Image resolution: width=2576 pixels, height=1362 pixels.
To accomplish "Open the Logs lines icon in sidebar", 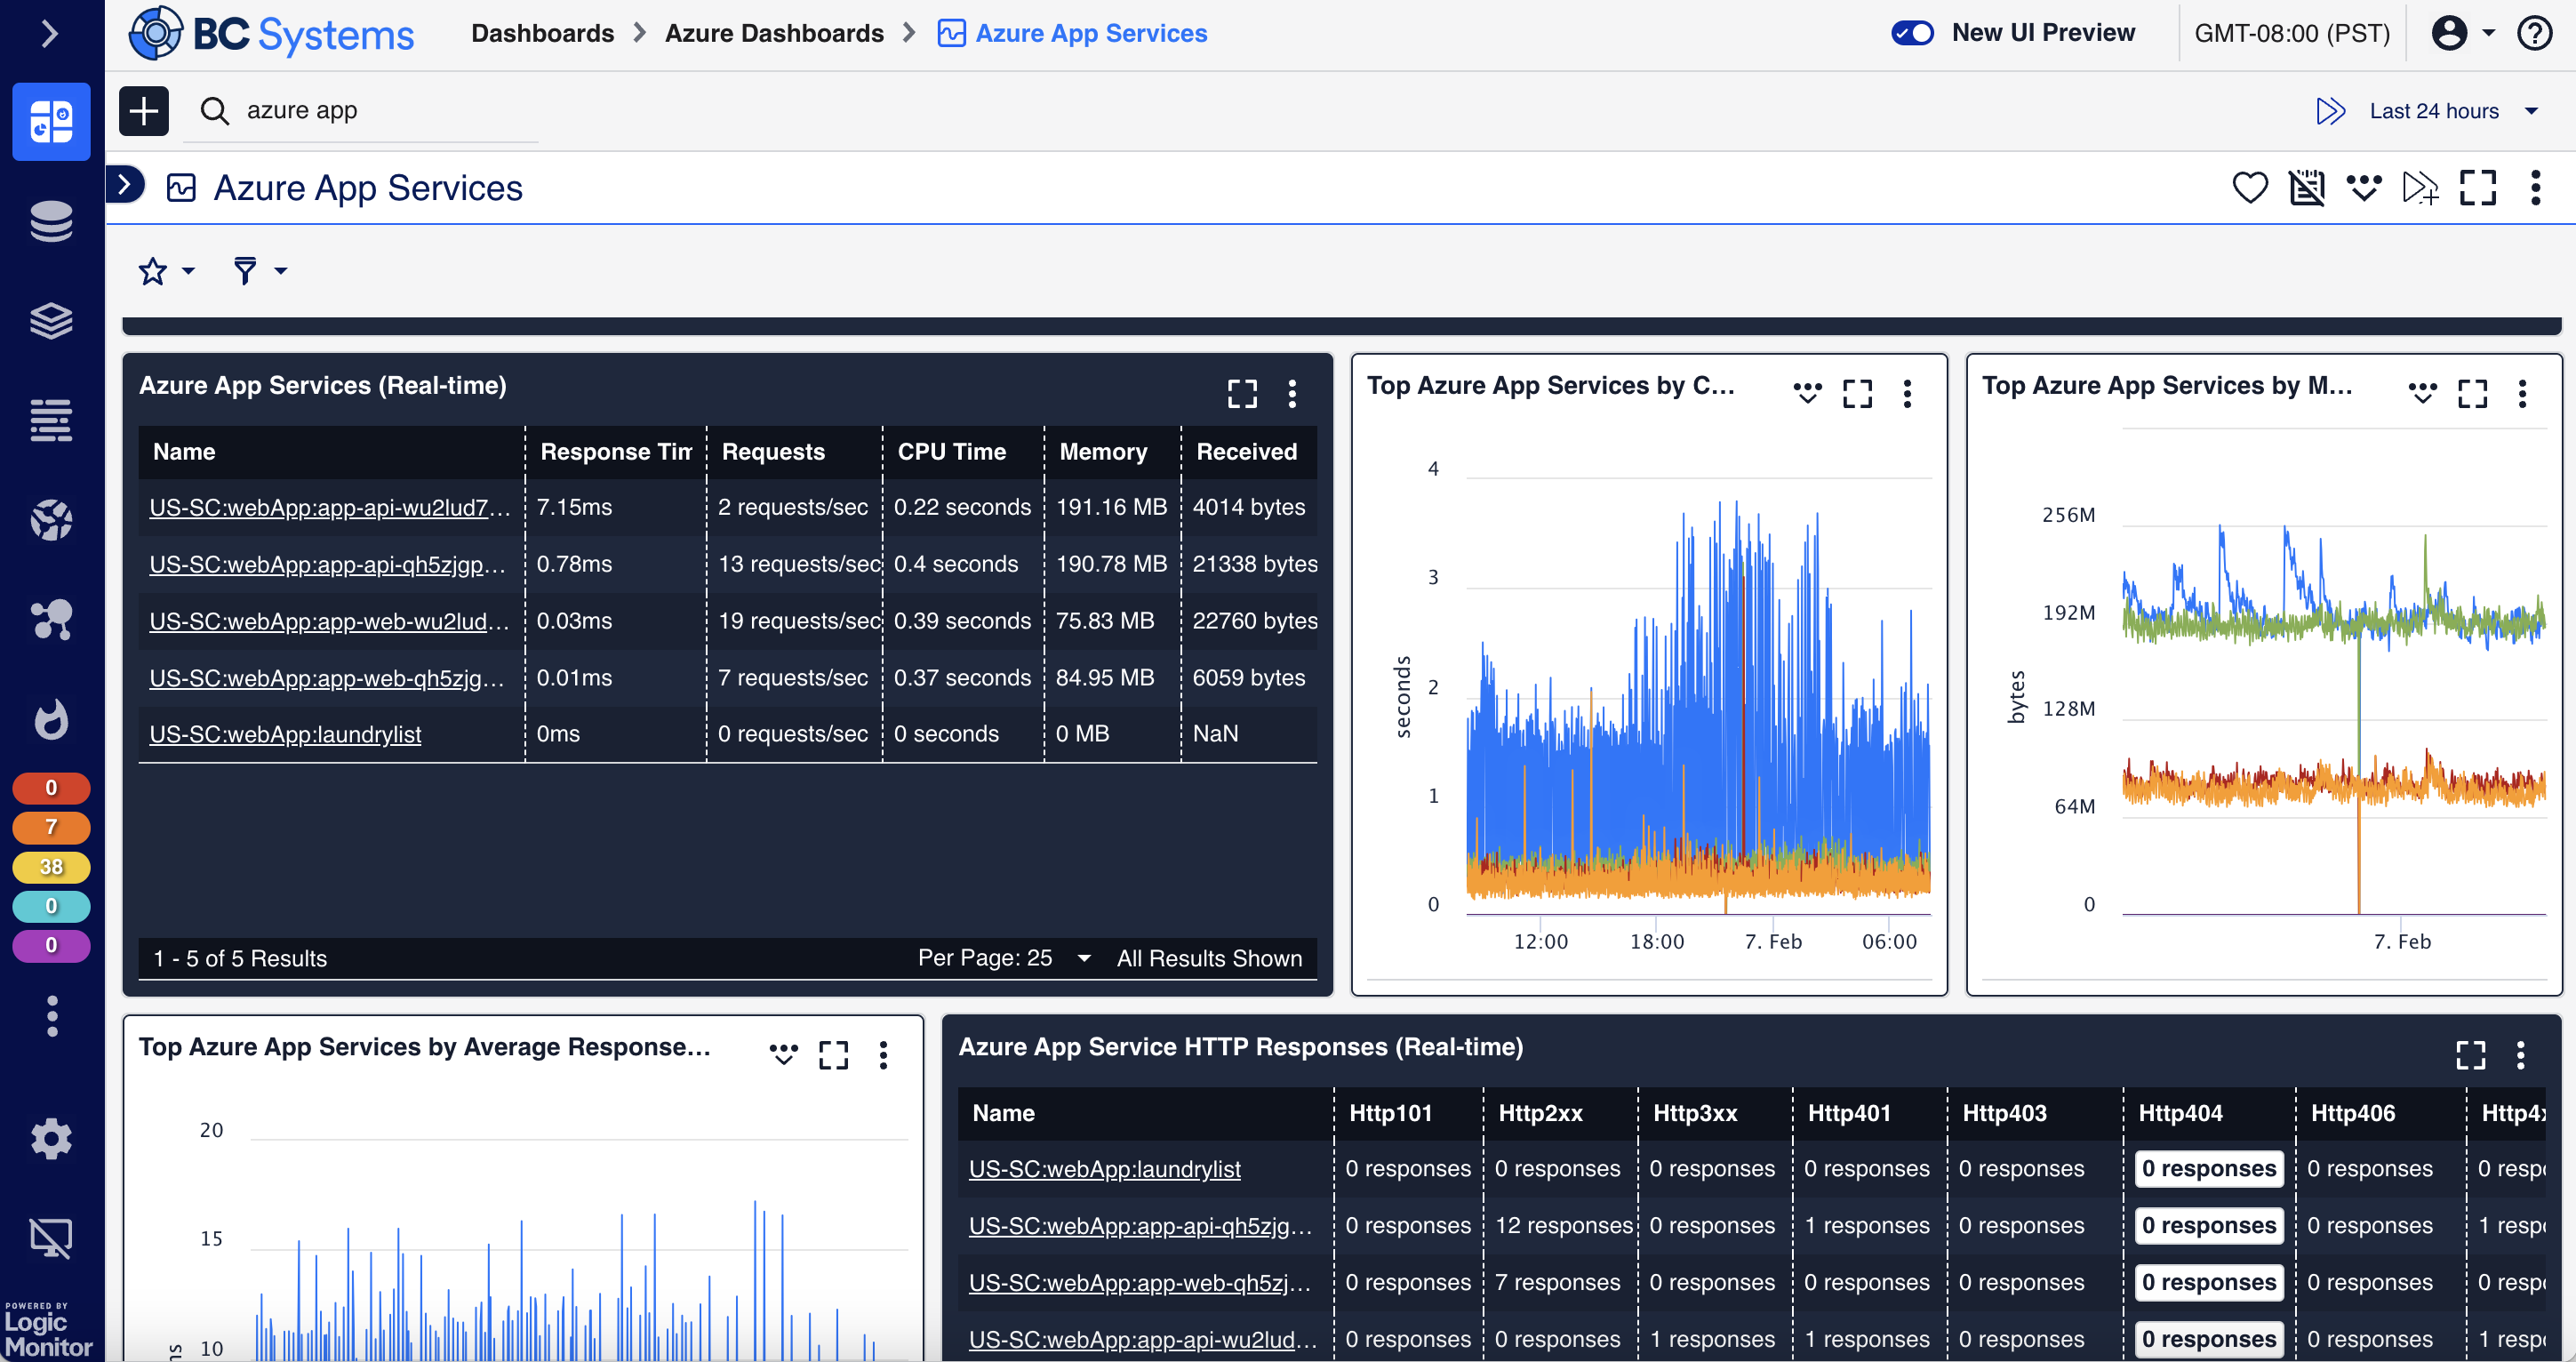I will tap(51, 420).
